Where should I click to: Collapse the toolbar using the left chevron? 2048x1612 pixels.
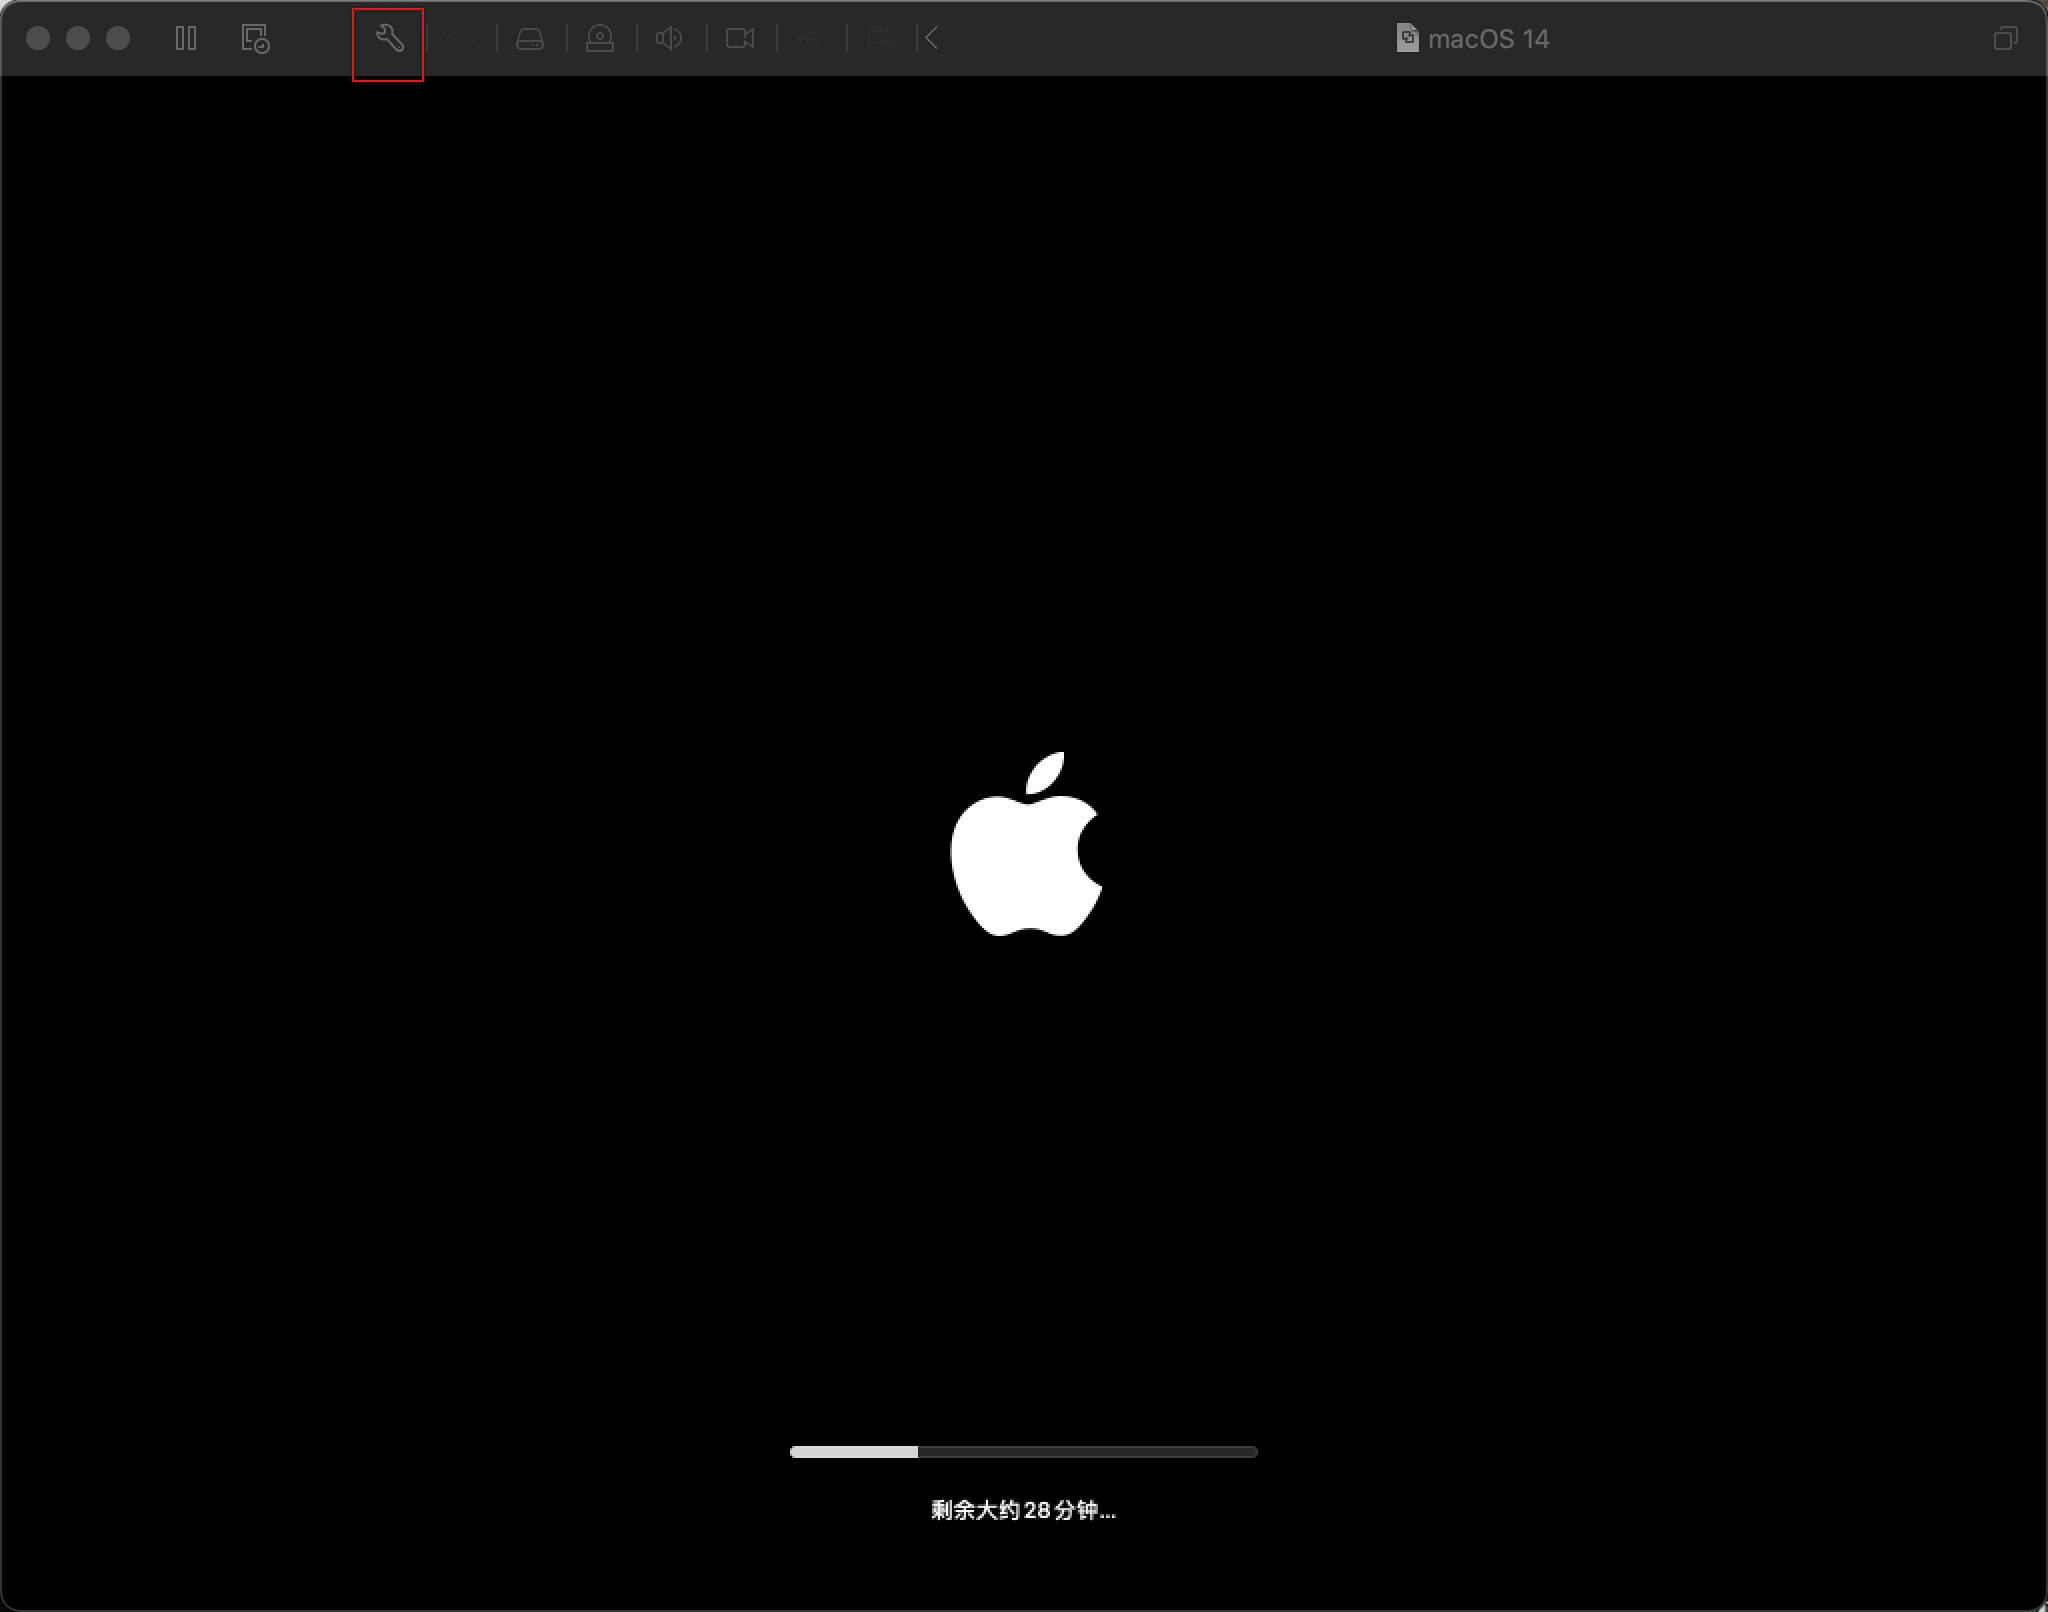point(929,39)
